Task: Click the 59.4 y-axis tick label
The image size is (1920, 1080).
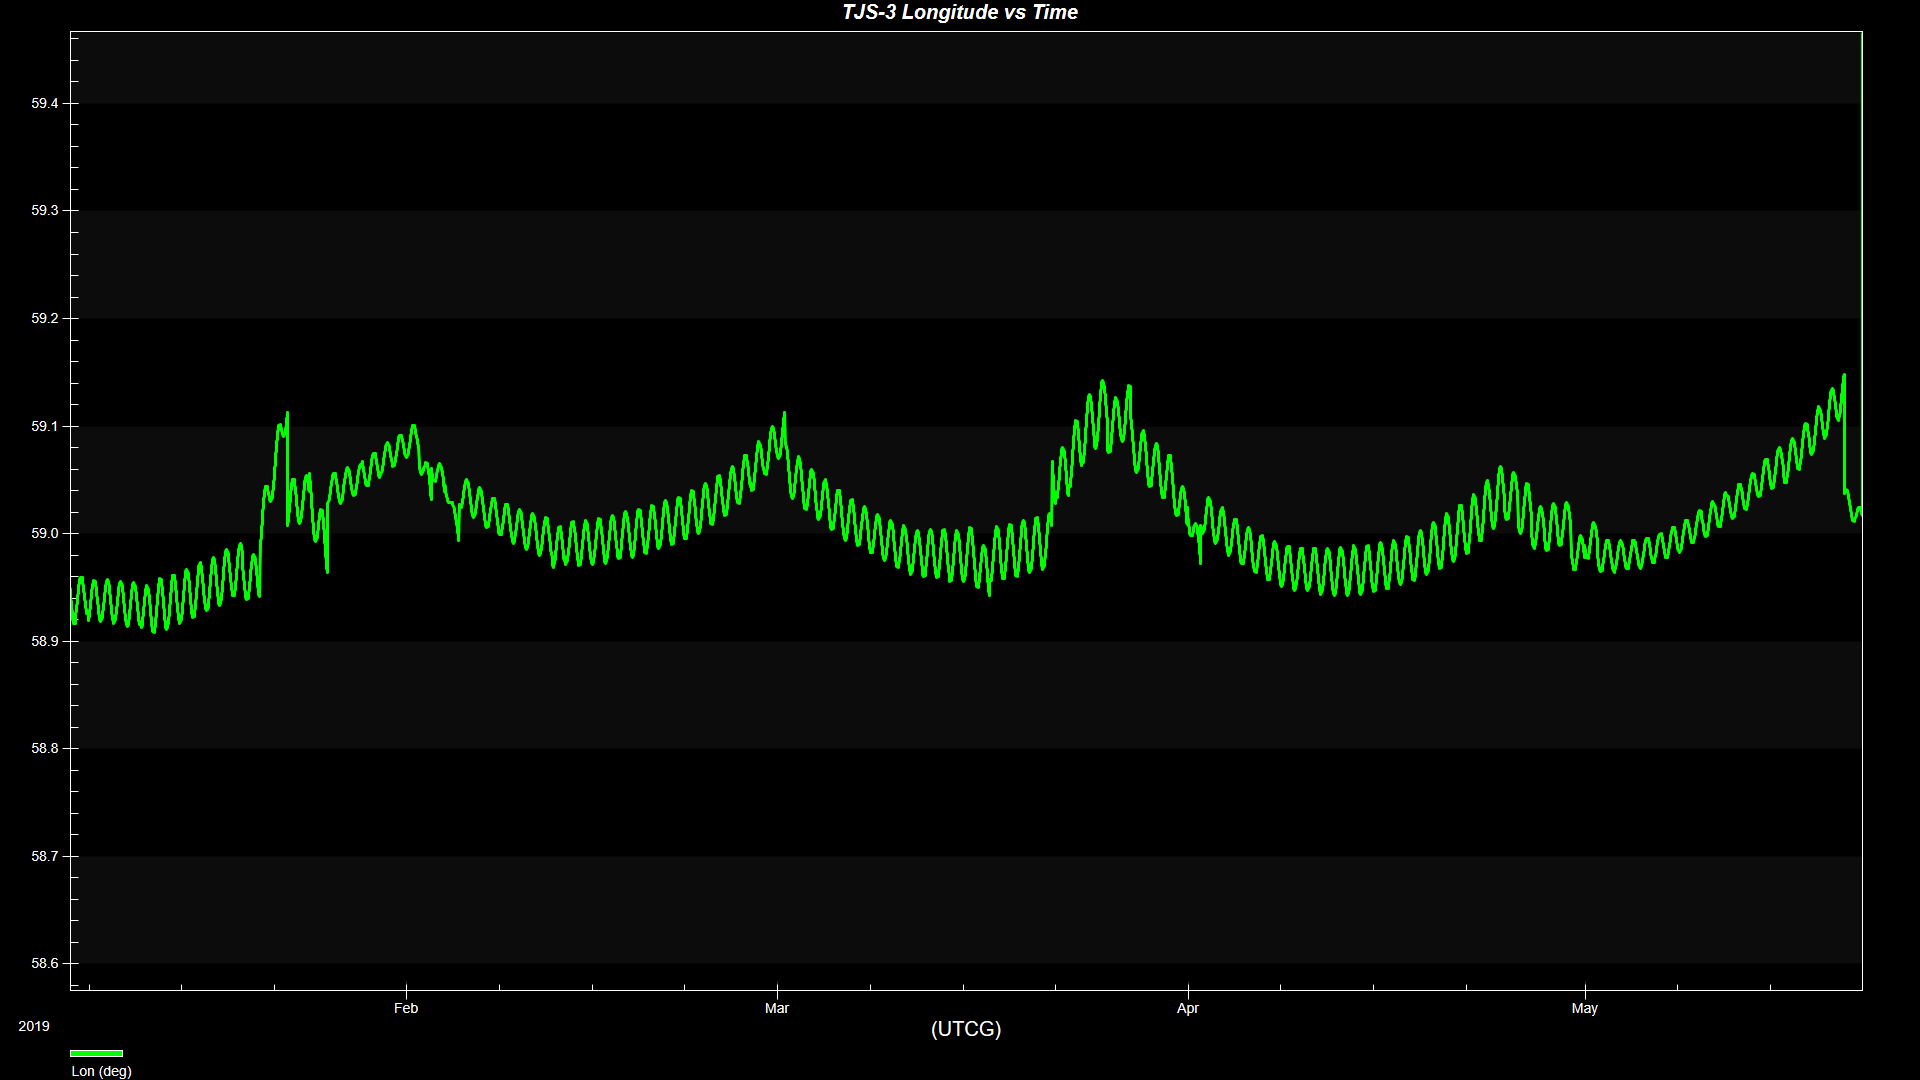Action: (45, 104)
